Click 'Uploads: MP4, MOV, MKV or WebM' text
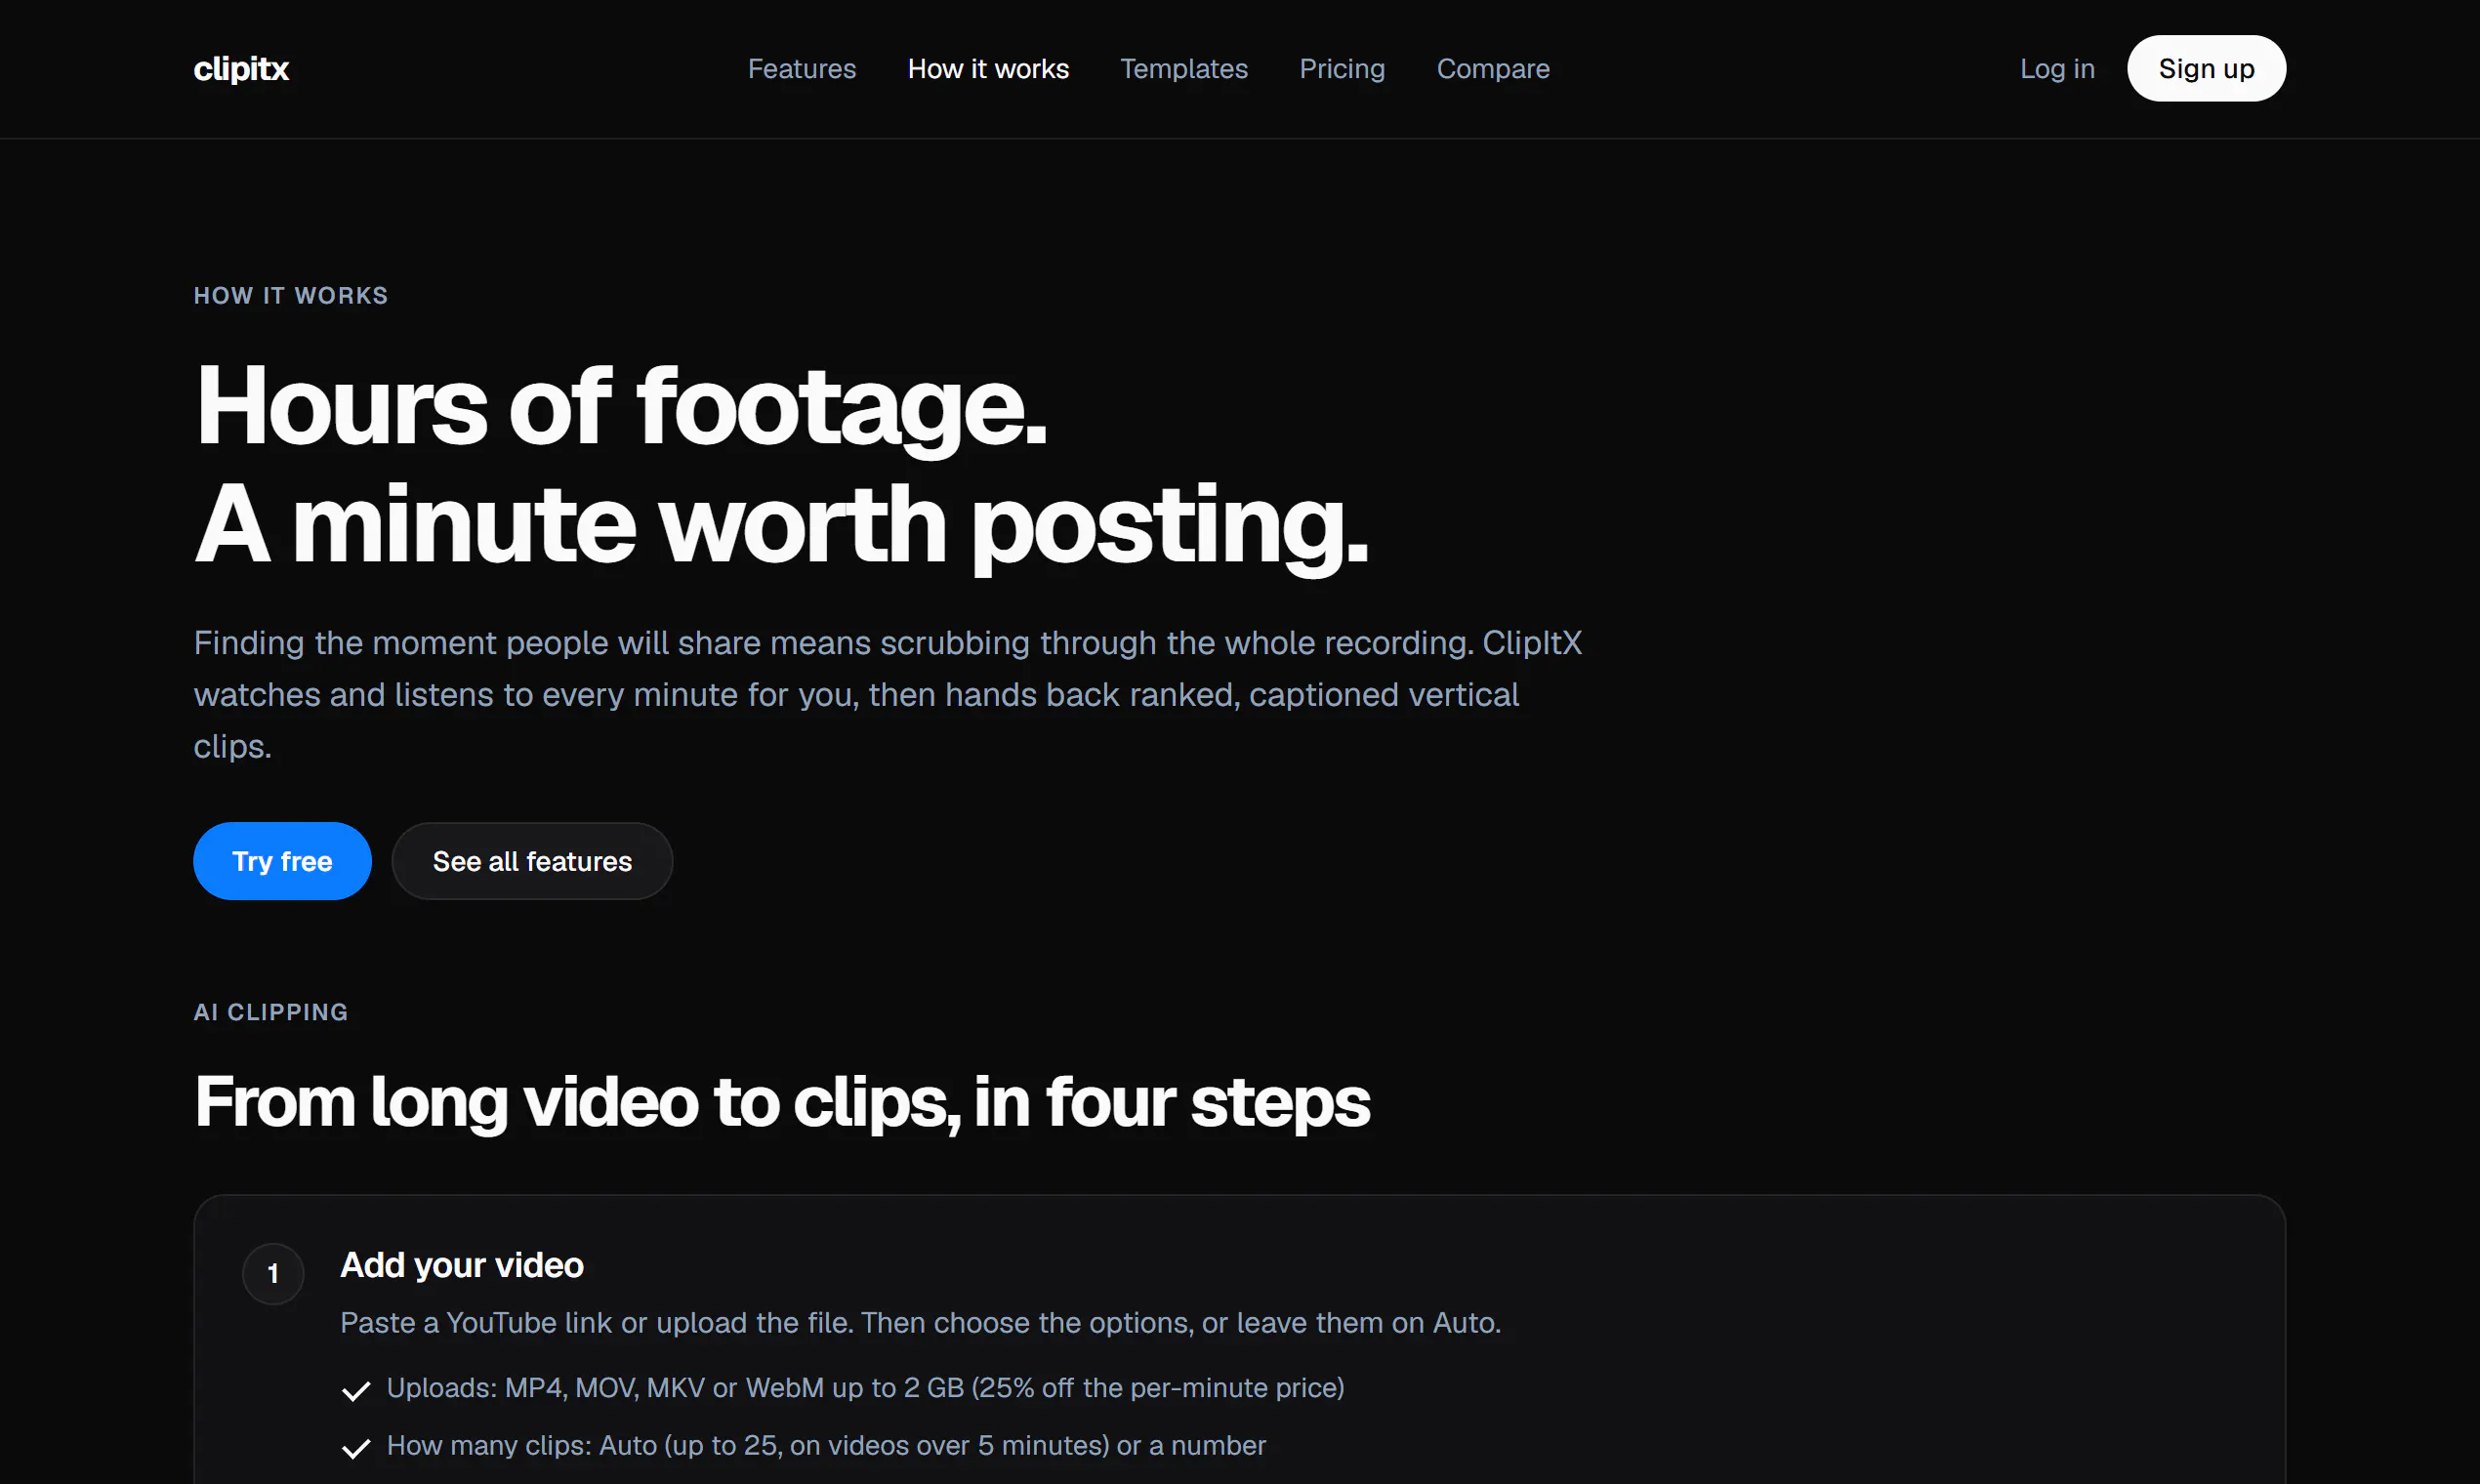This screenshot has height=1484, width=2480. click(865, 1387)
